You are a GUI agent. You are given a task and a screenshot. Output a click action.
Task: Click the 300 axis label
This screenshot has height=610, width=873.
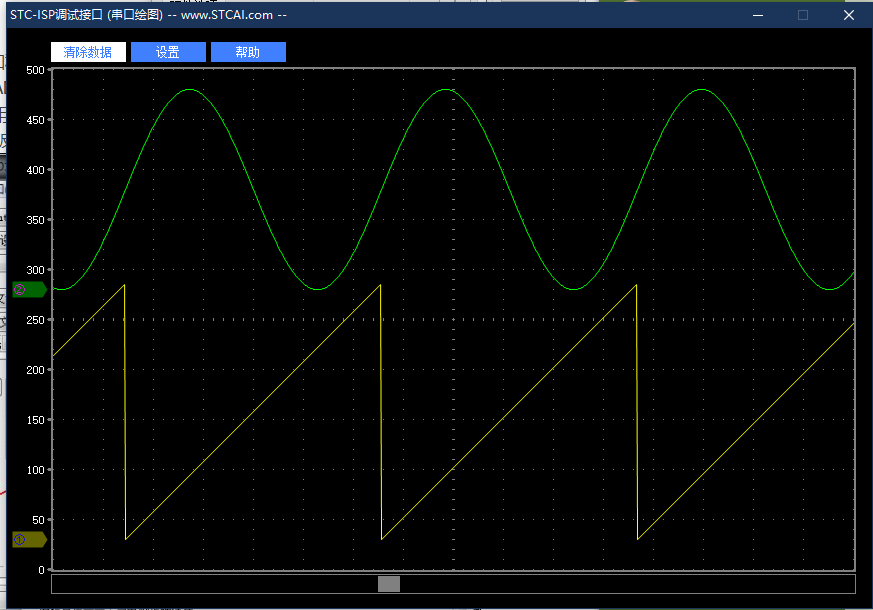35,270
